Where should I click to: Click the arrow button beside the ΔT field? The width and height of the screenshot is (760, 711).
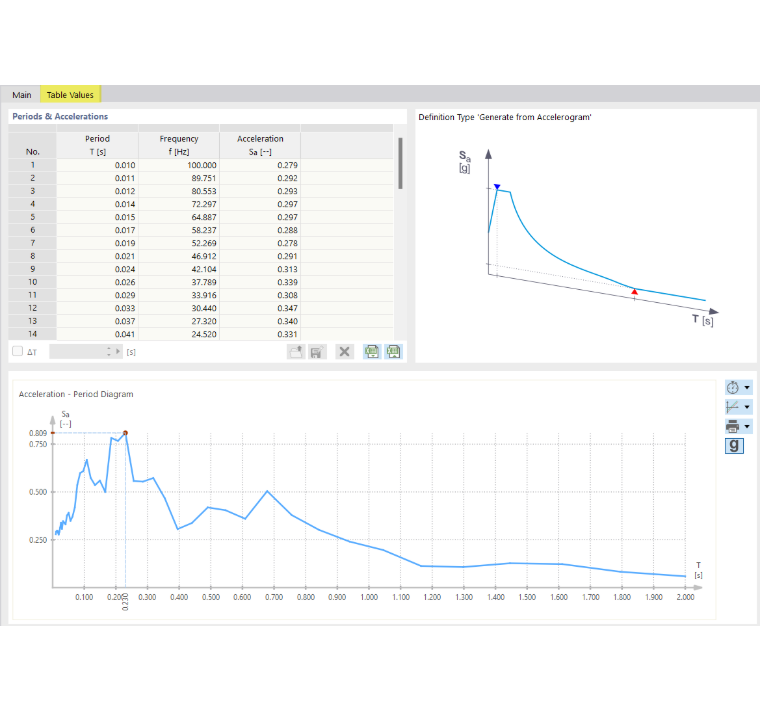[118, 352]
